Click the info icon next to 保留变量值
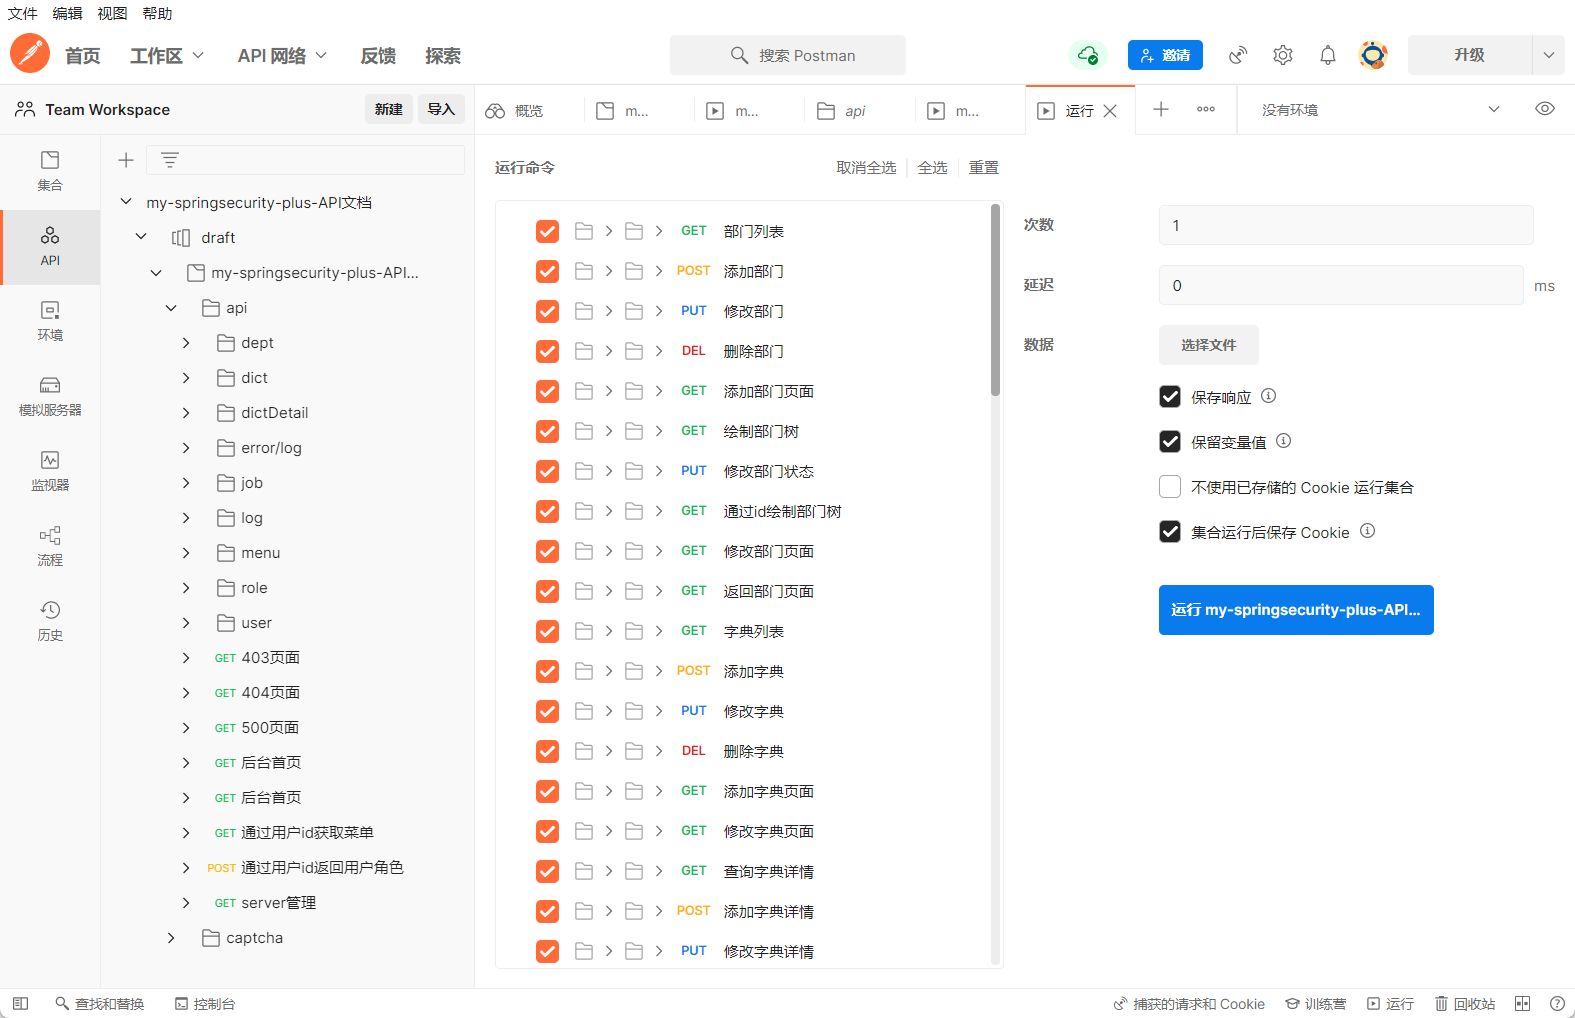Screen dimensions: 1575x1018 pyautogui.click(x=1284, y=441)
